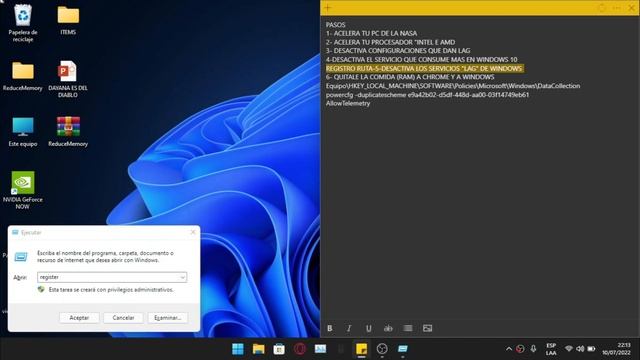Toggle bold formatting in Sticky Notes
Viewport: 640px width, 360px height.
(330, 328)
